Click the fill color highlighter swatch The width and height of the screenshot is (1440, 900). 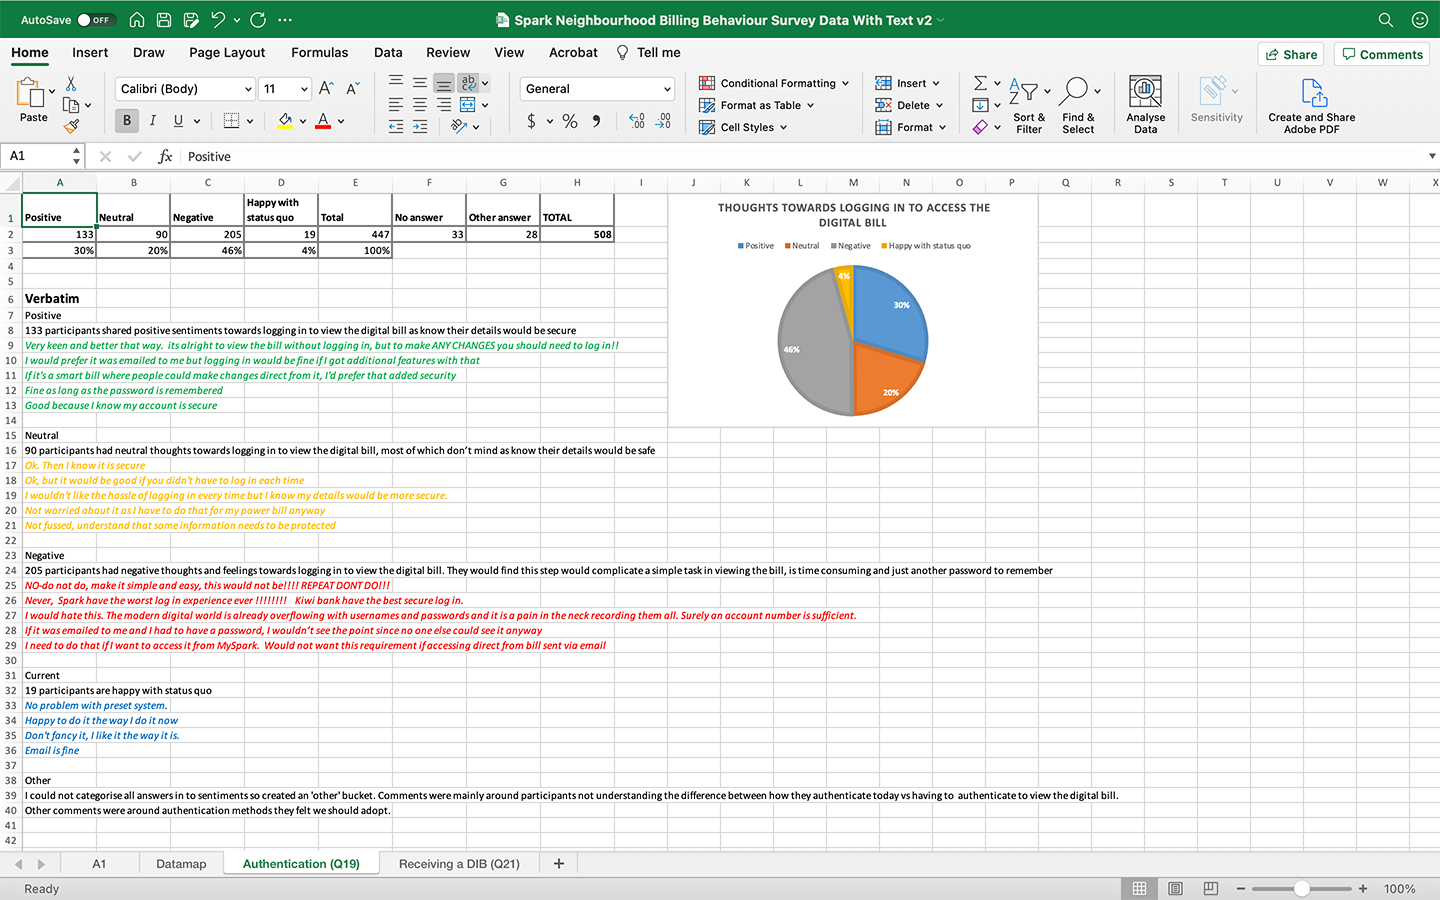[285, 121]
